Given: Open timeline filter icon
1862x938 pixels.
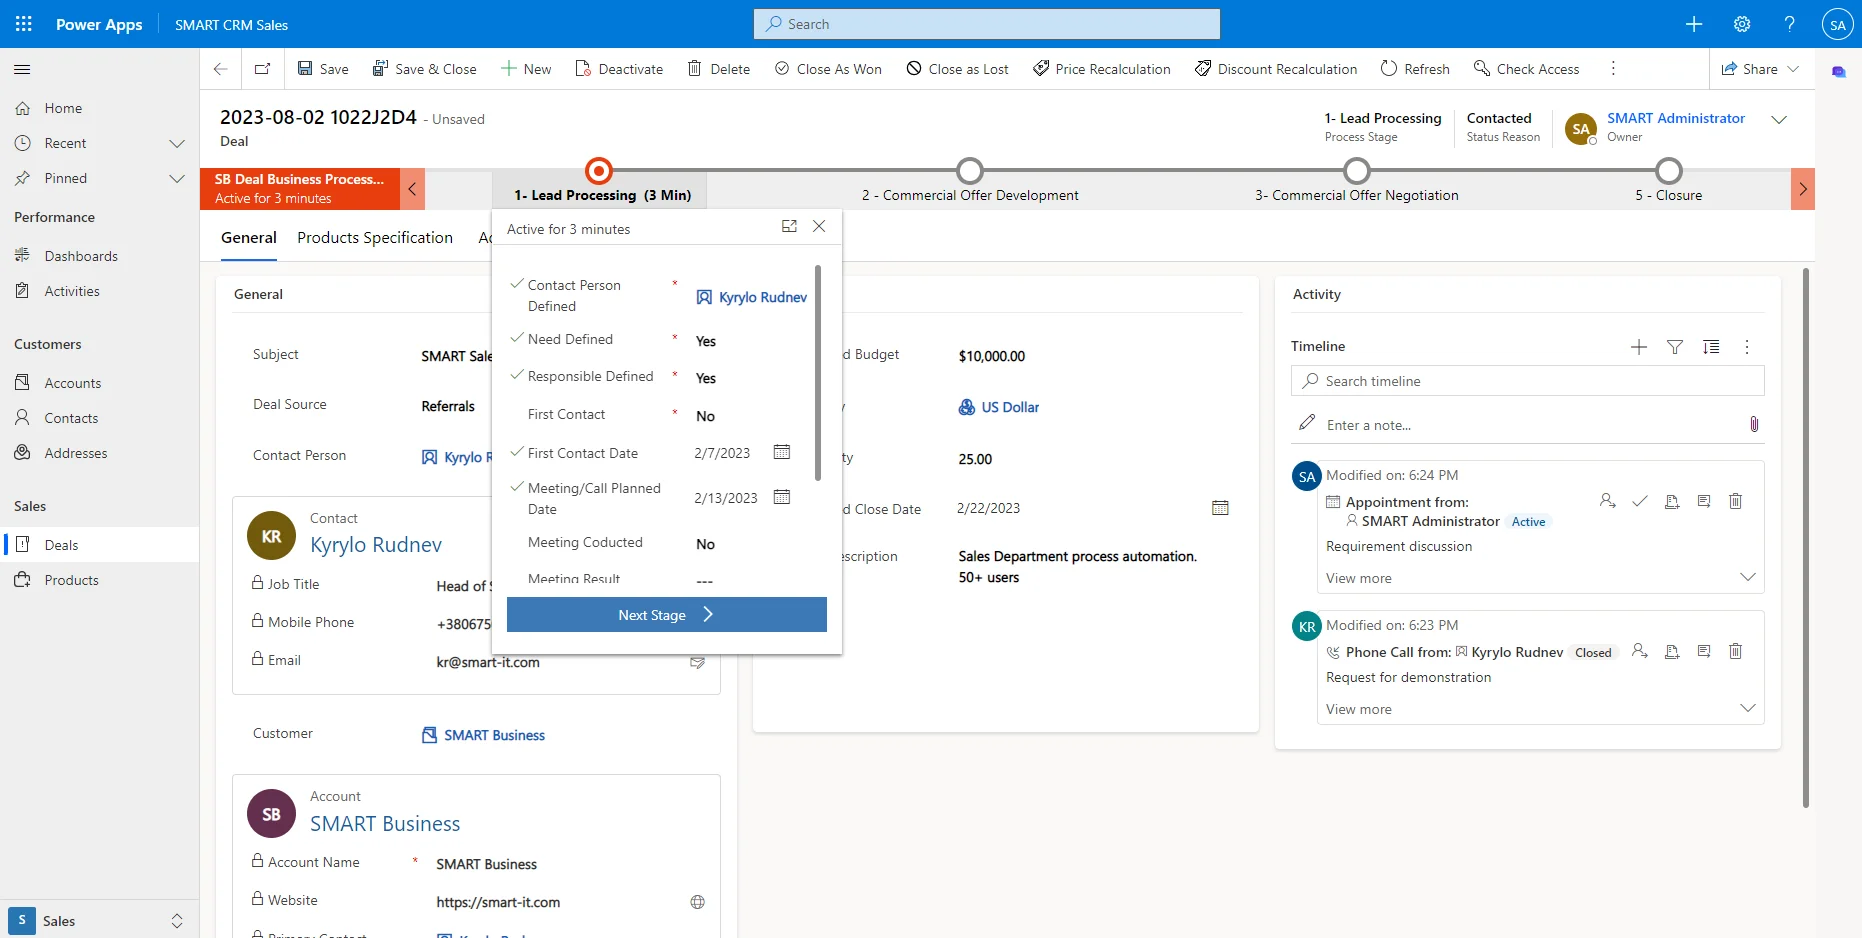Looking at the screenshot, I should click(1674, 347).
